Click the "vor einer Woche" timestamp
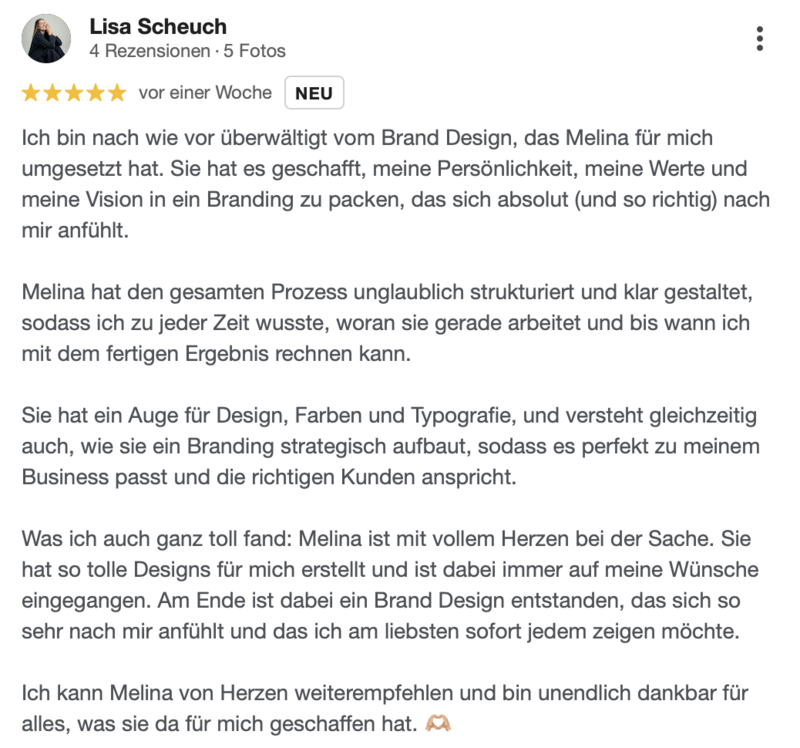Viewport: 800px width, 748px height. point(205,93)
